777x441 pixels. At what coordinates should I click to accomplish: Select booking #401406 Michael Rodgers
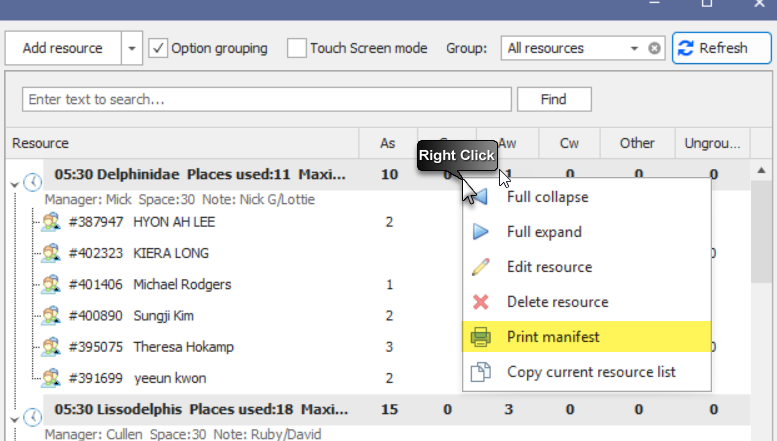click(x=150, y=284)
